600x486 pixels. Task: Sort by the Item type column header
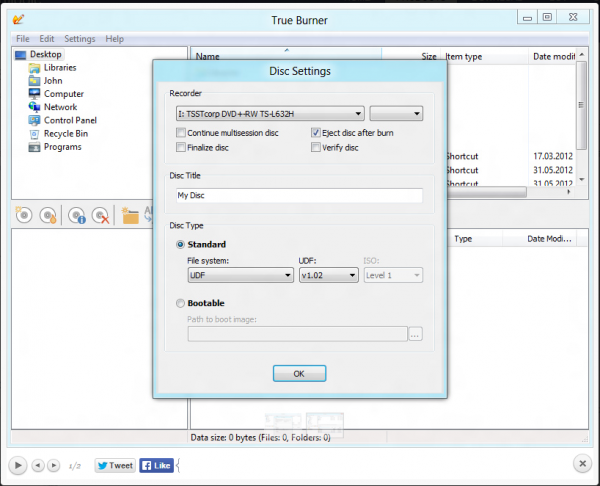click(484, 57)
